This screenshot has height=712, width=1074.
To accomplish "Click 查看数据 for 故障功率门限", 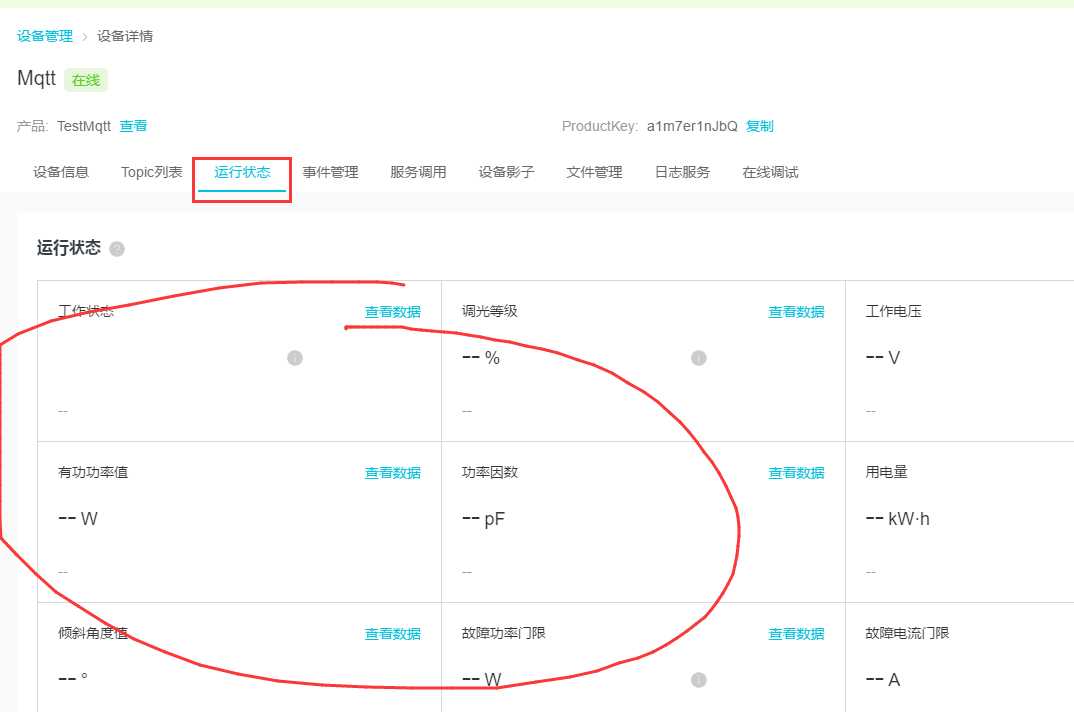I will point(796,634).
